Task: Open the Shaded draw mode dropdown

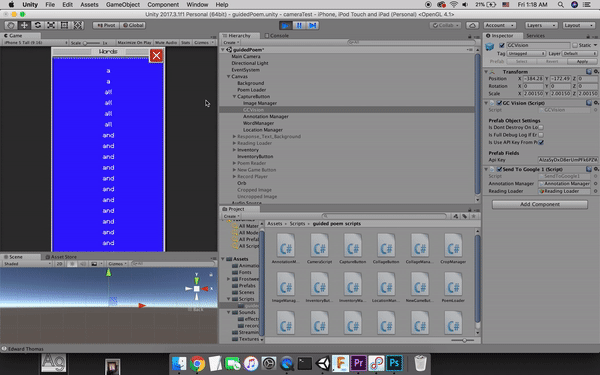Action: [27, 264]
